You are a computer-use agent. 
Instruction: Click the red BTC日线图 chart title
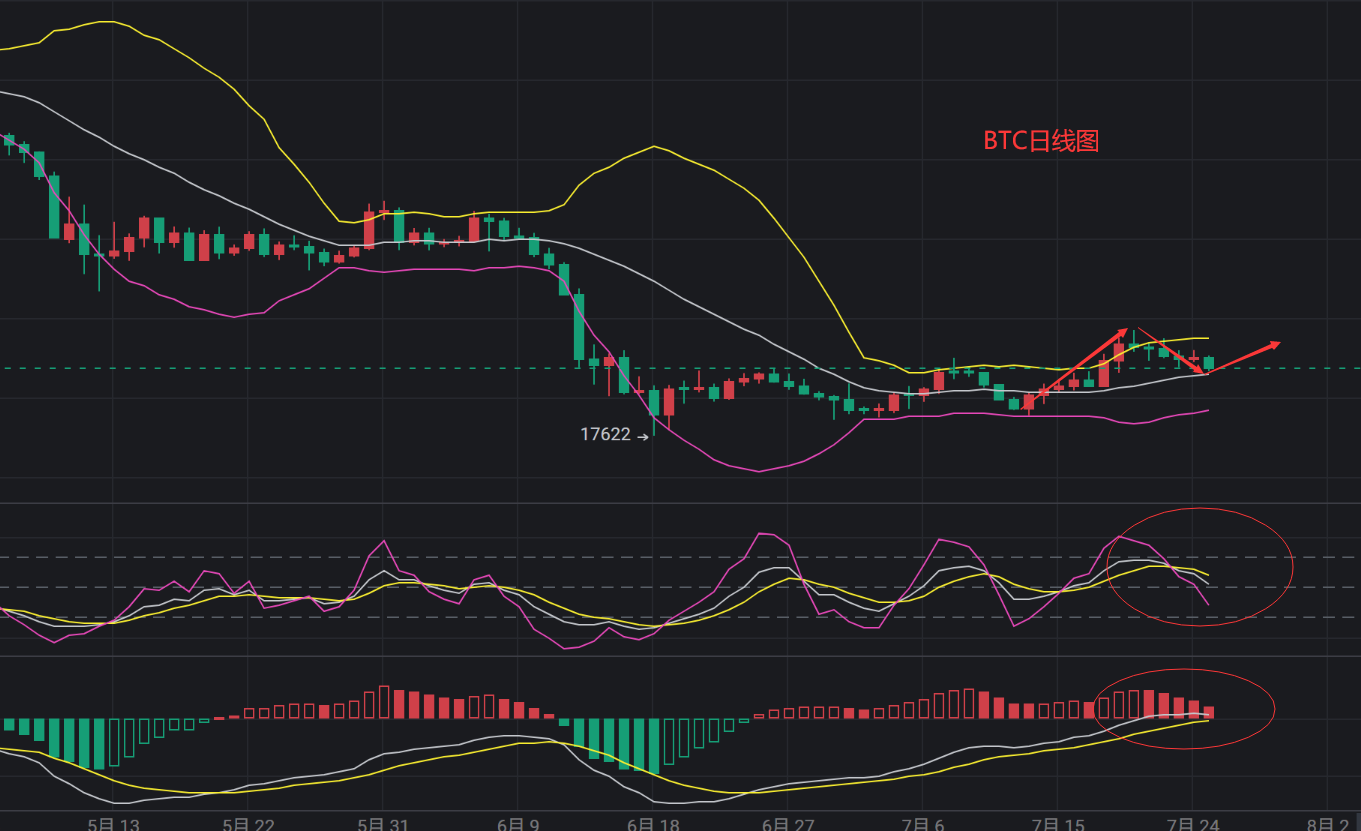point(1041,141)
